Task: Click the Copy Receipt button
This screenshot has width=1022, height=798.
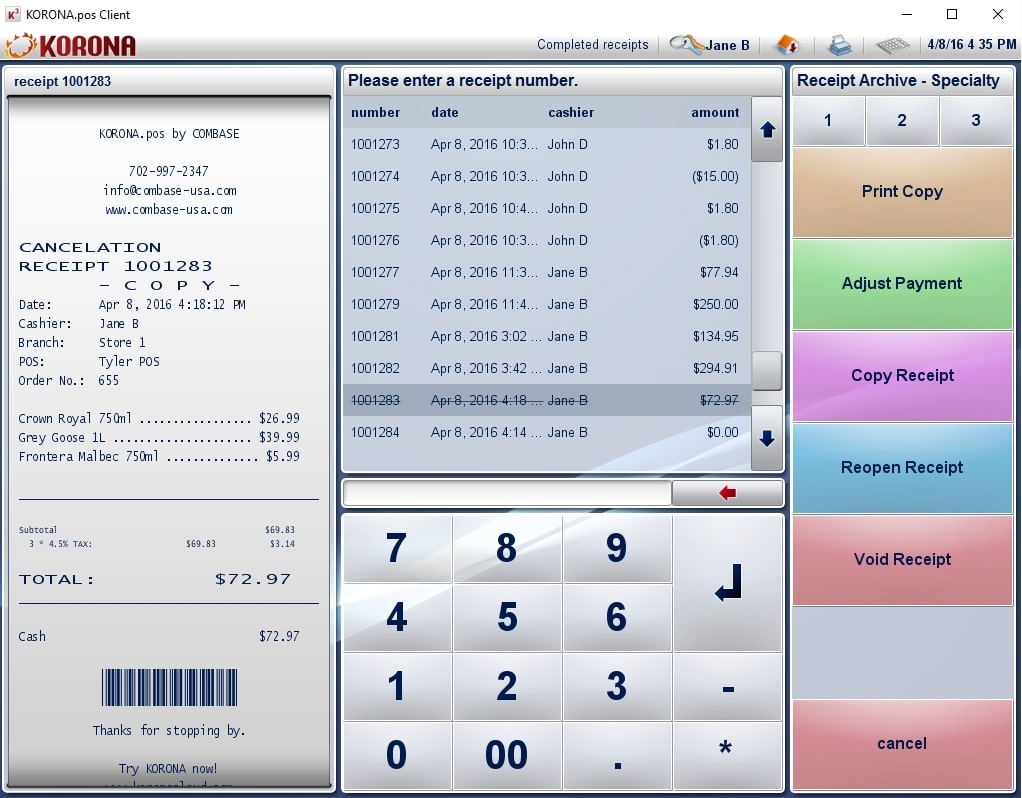Action: 902,376
